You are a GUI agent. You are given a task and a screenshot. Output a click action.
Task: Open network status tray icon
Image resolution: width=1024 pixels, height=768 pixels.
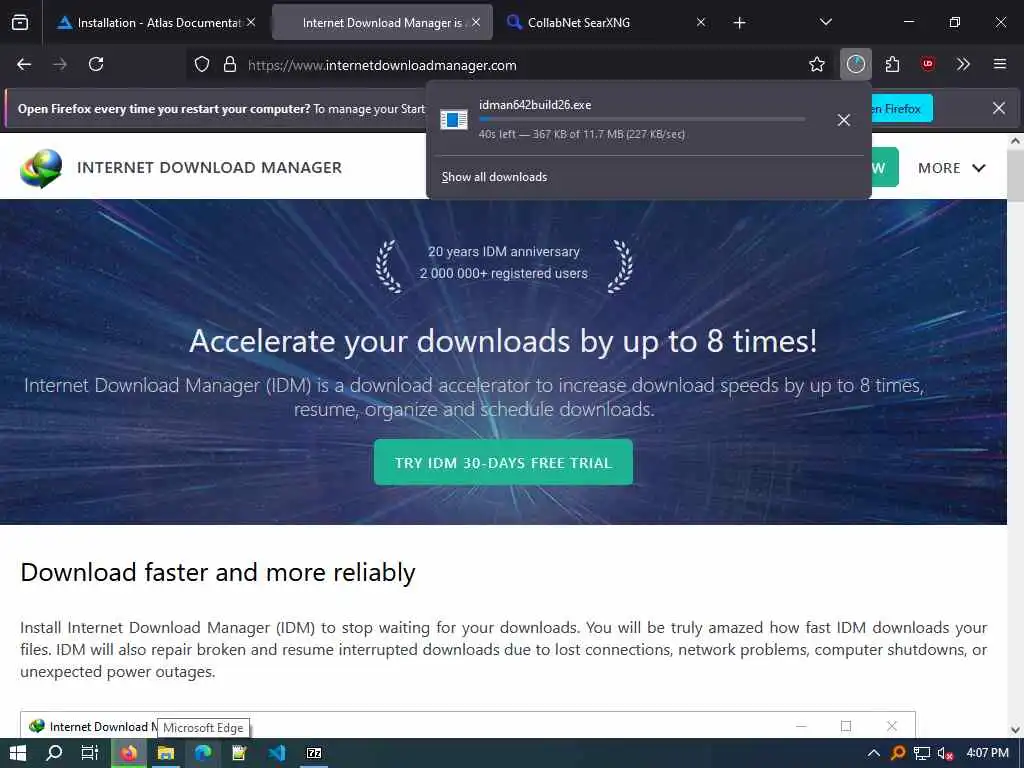[921, 753]
